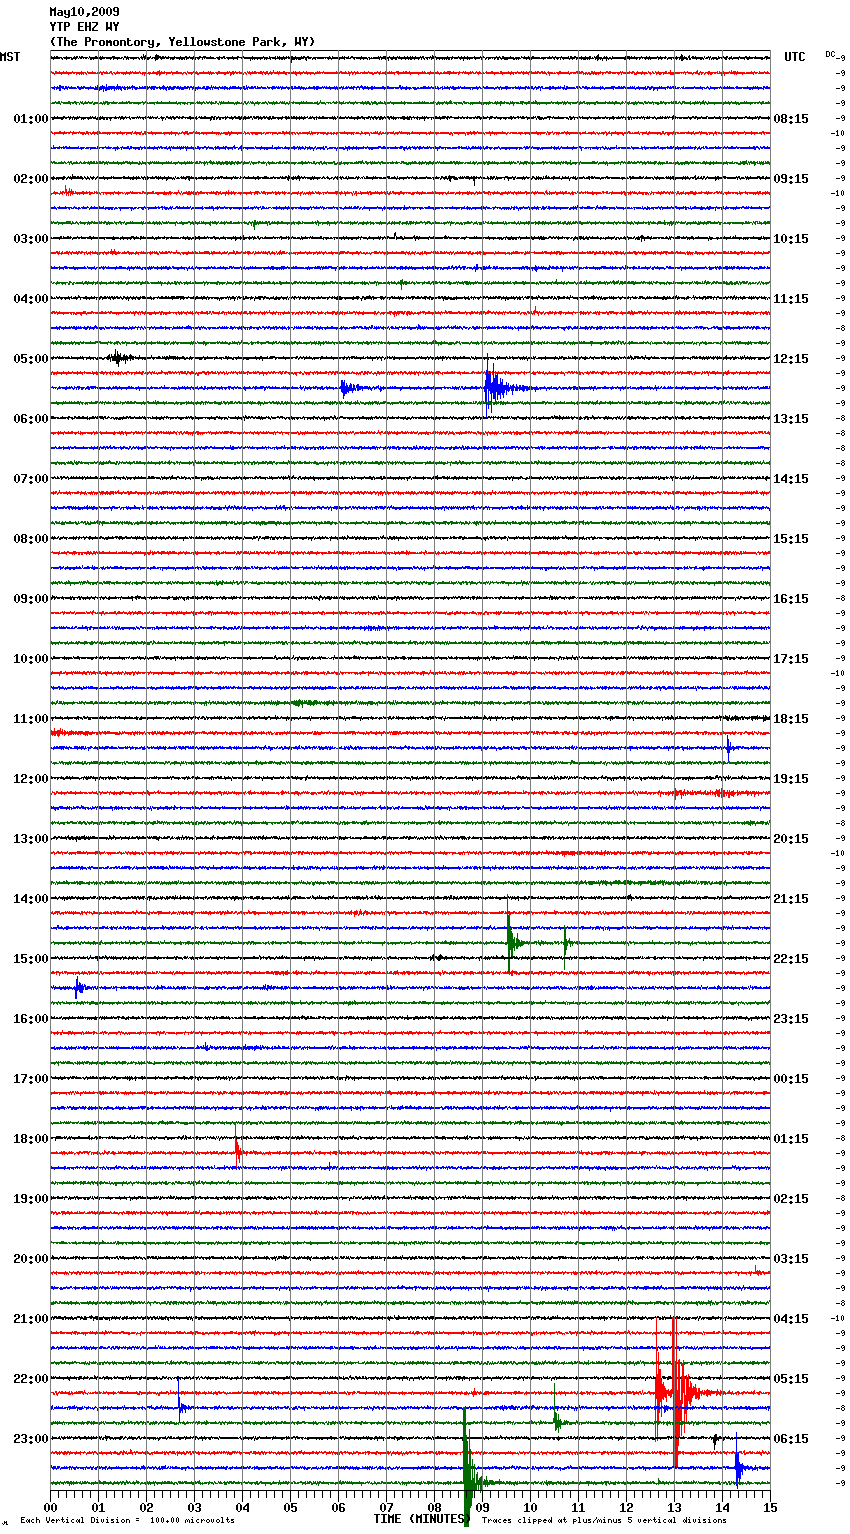Choose the 14:00 MST time label

[31, 899]
